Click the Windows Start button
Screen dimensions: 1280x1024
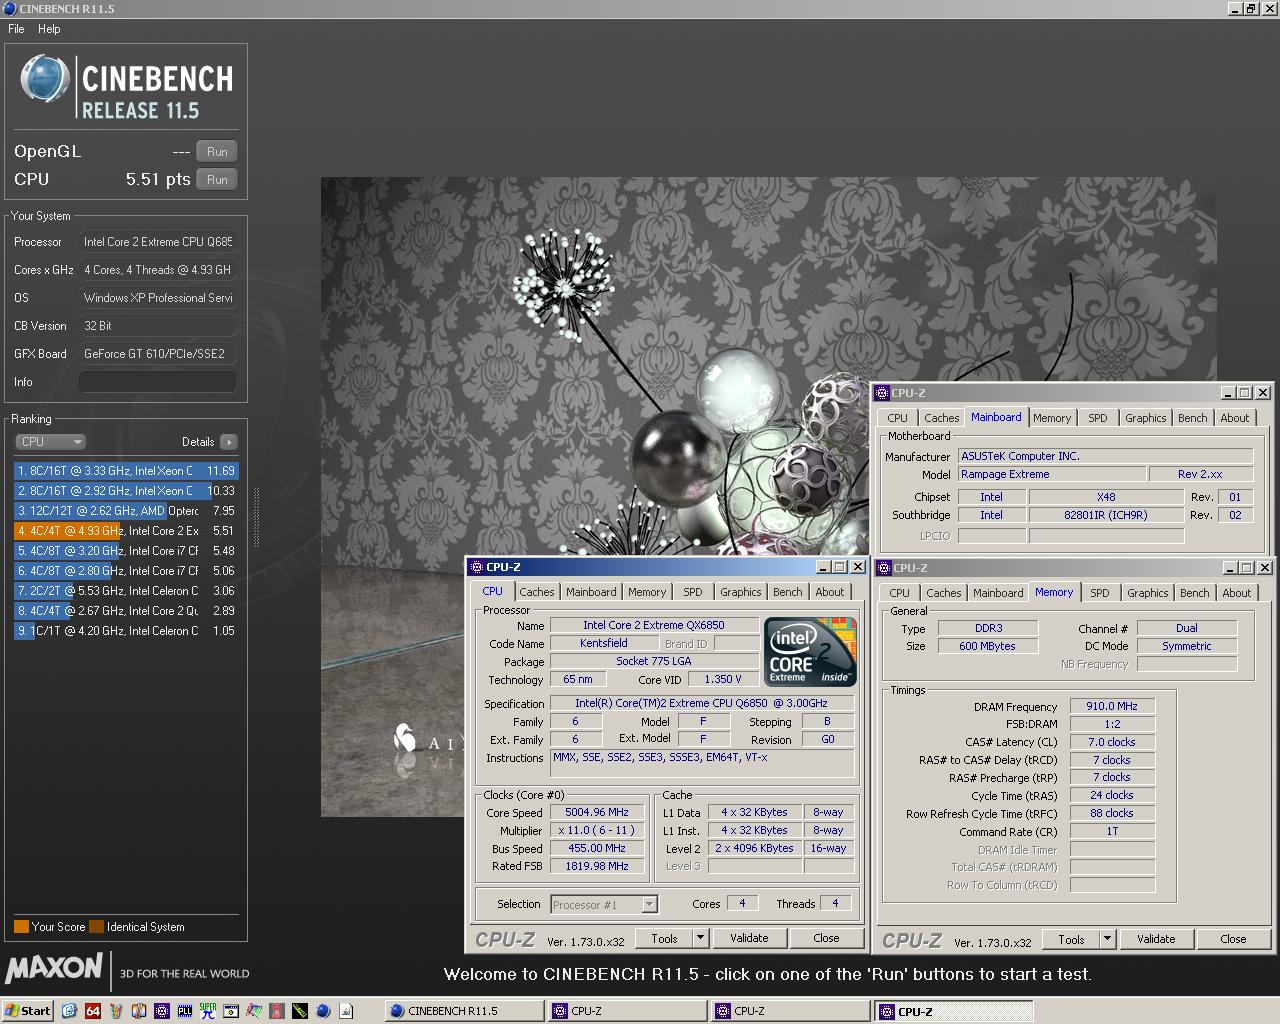(x=27, y=1011)
